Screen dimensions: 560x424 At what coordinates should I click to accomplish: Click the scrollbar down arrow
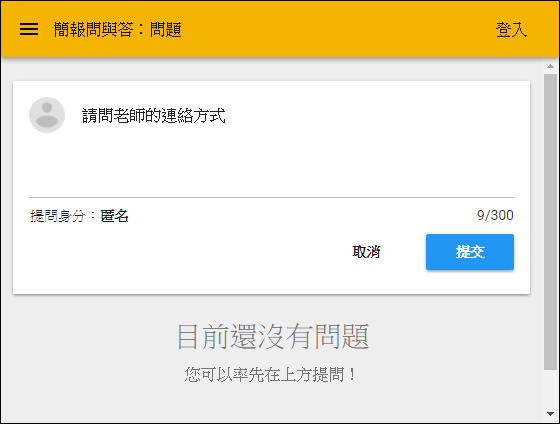[x=550, y=414]
